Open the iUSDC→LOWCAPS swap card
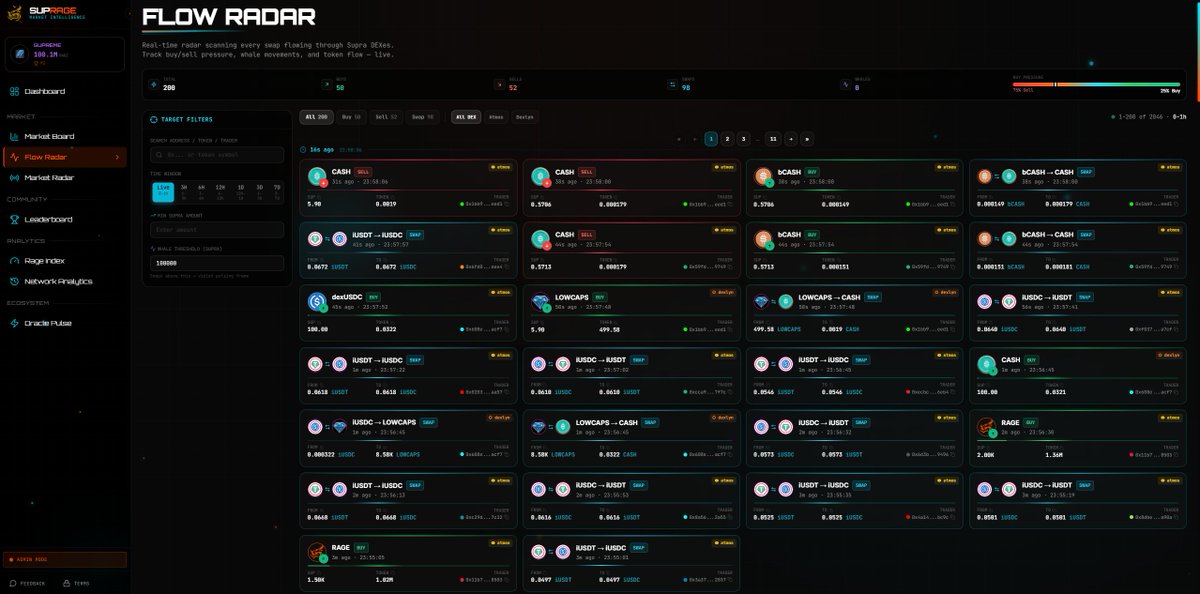Screen dimensions: 1200x594 [x=408, y=438]
